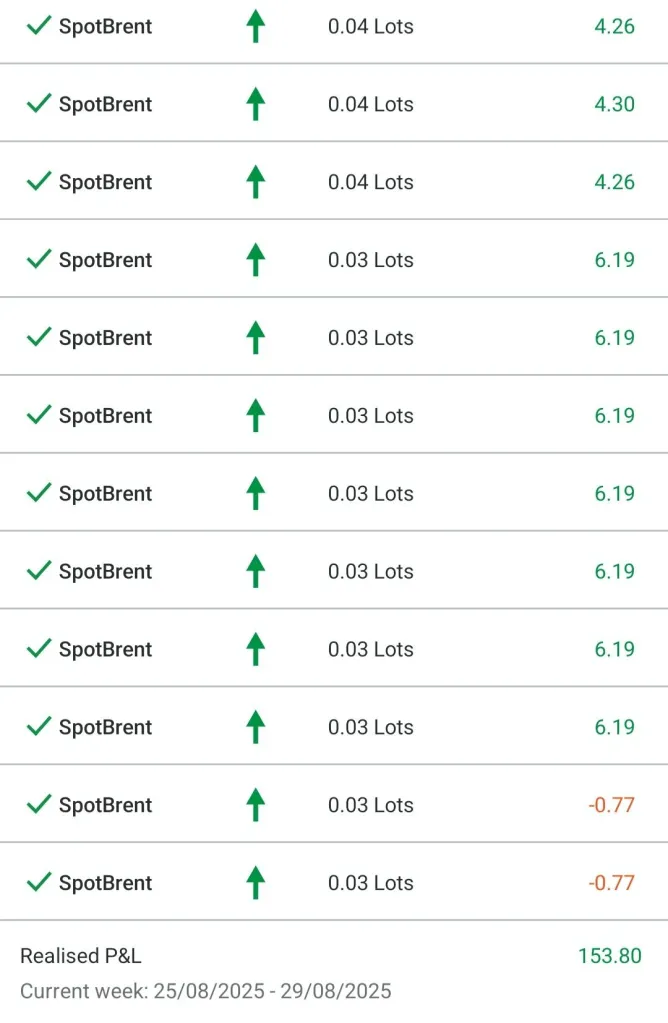This screenshot has width=668, height=1023.
Task: Open the SpotBrent name in the 4.30 row
Action: coord(105,104)
